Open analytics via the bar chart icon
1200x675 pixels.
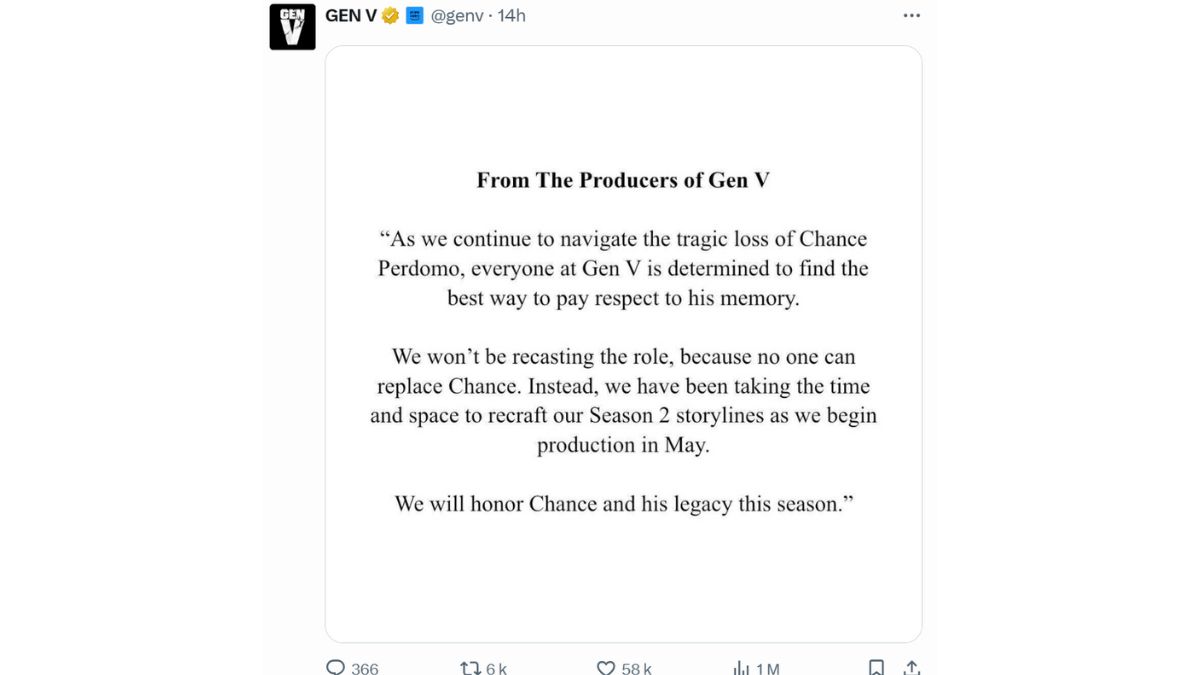click(741, 666)
